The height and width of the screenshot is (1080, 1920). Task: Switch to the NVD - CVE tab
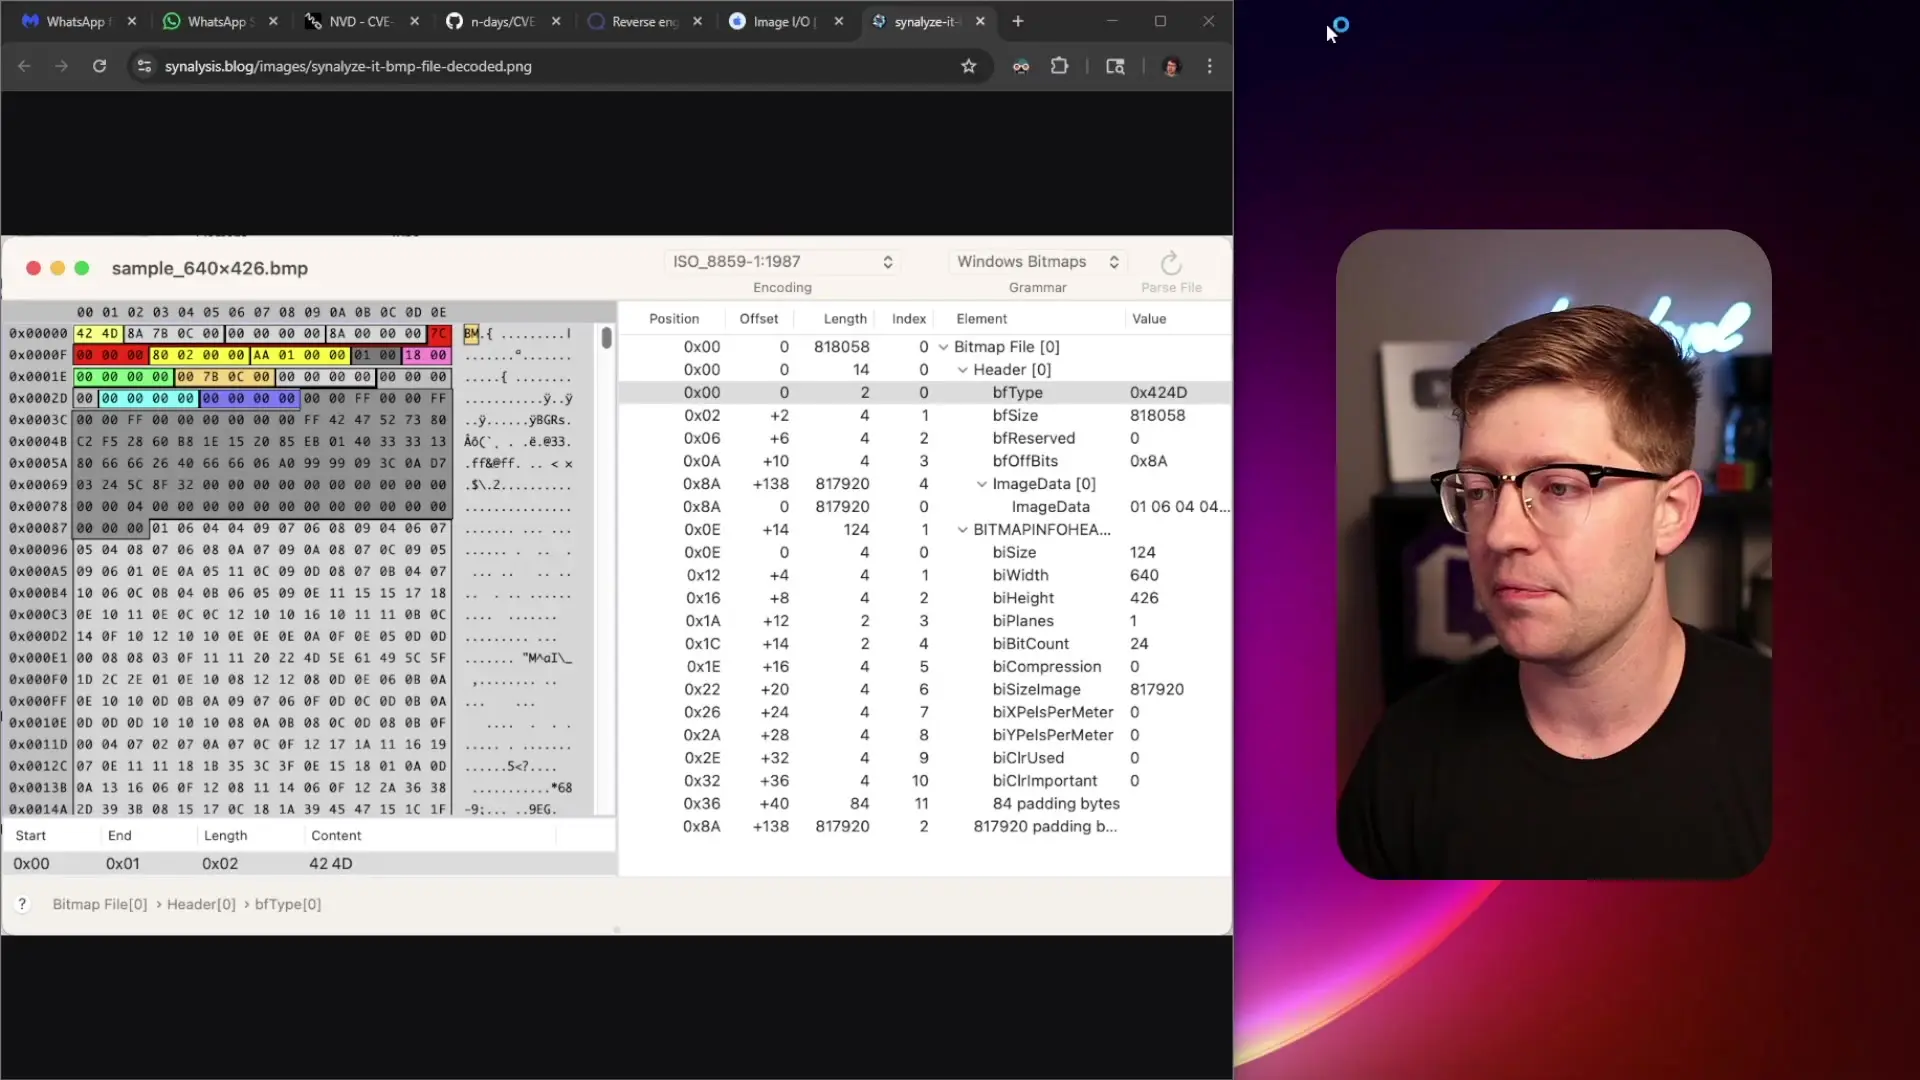360,21
